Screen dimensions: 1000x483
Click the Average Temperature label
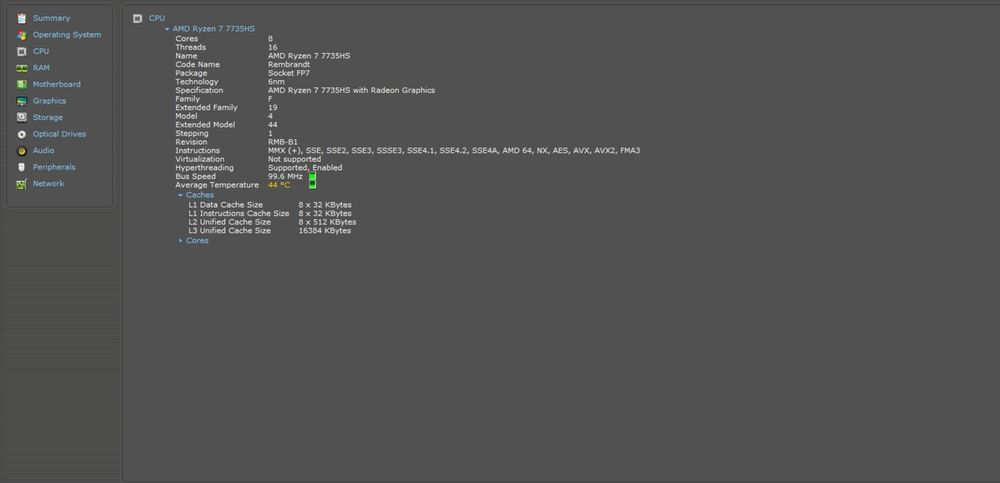[x=217, y=185]
